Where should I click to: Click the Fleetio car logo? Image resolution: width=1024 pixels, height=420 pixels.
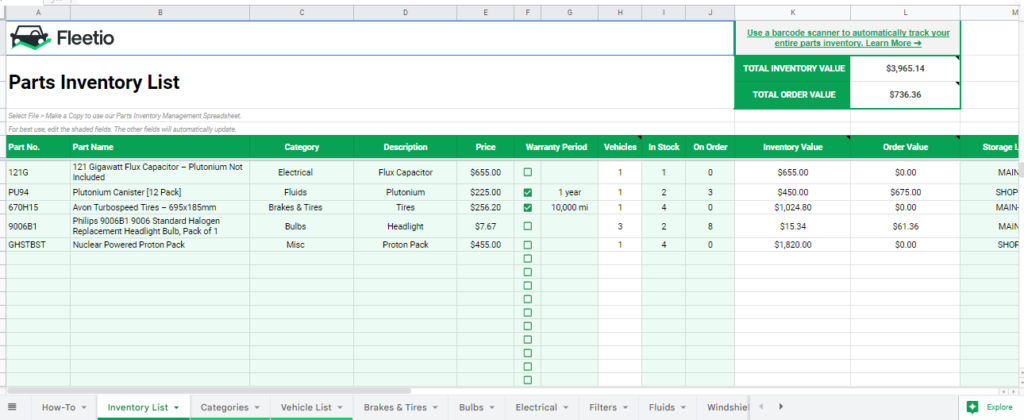click(30, 39)
